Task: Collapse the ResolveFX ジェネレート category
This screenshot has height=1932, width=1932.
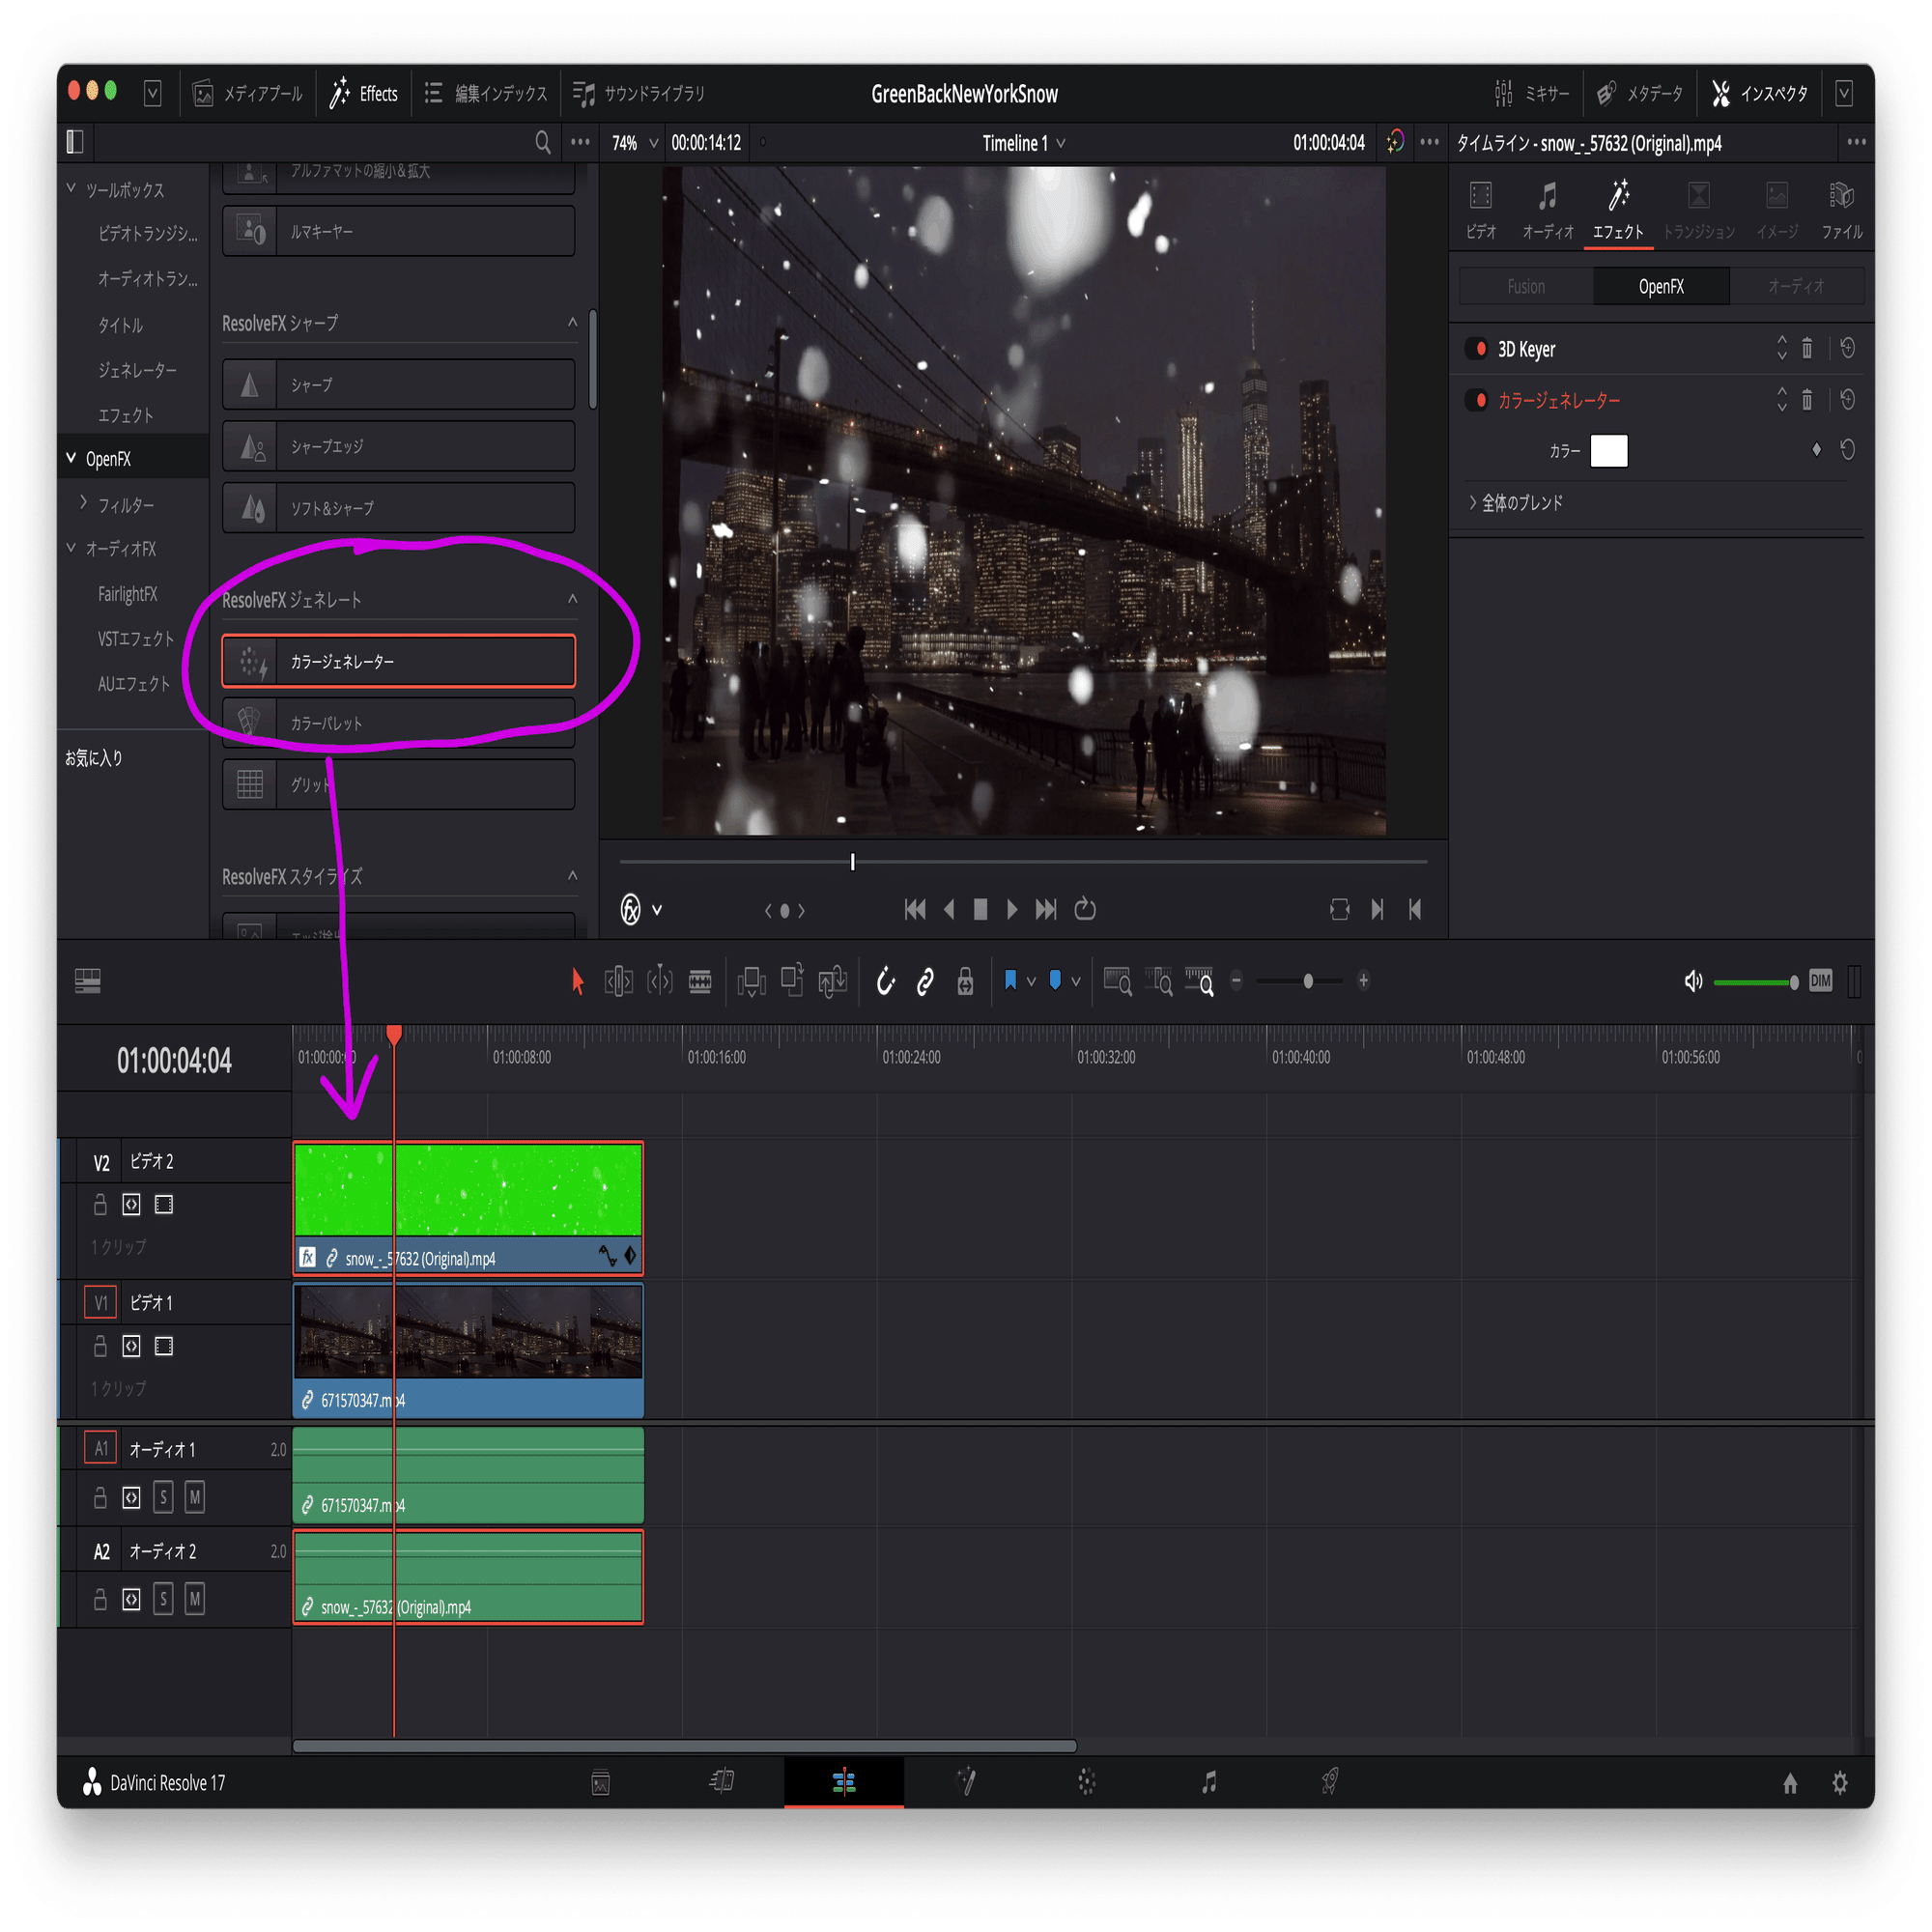Action: tap(573, 600)
